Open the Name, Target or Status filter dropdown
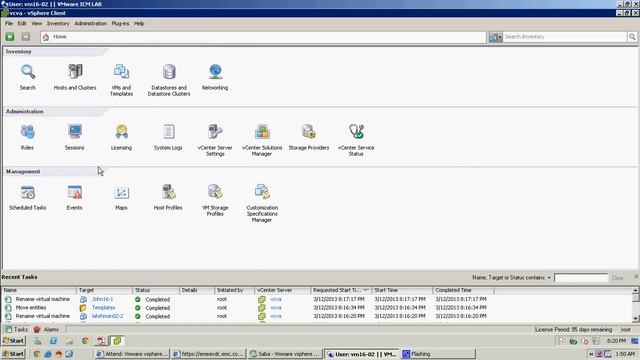 click(x=511, y=278)
